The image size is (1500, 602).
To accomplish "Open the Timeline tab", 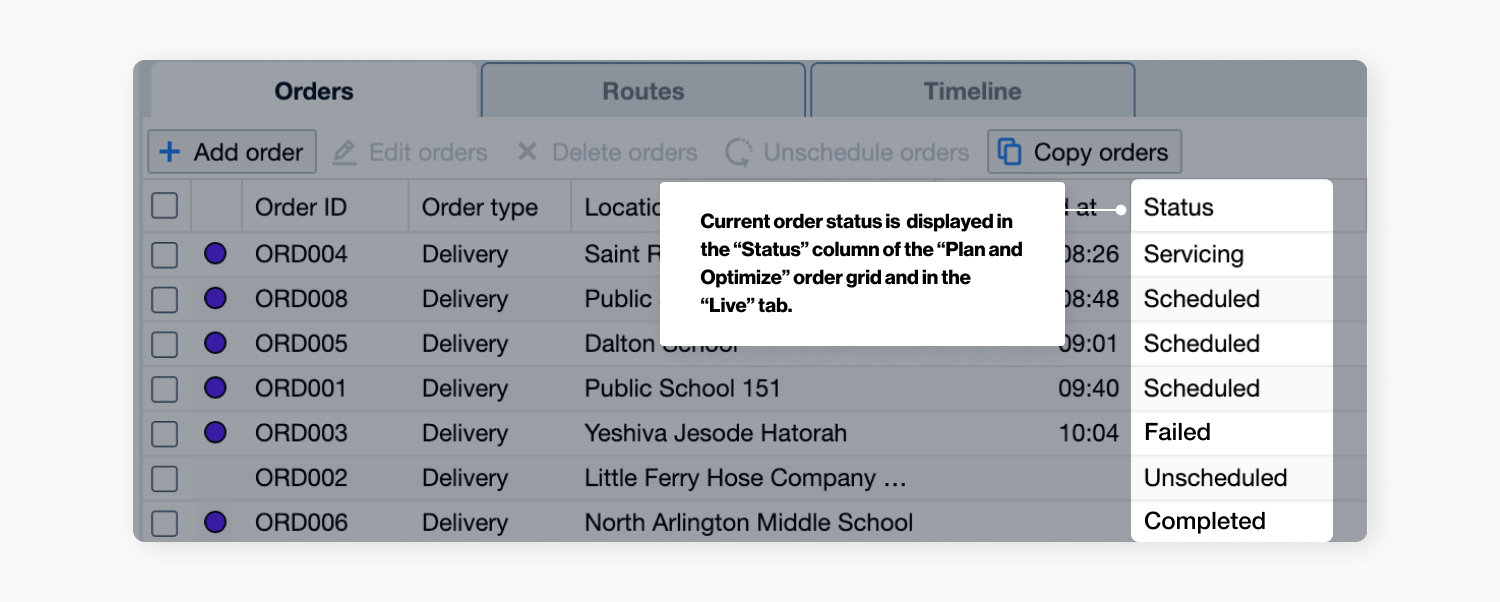I will tap(972, 91).
